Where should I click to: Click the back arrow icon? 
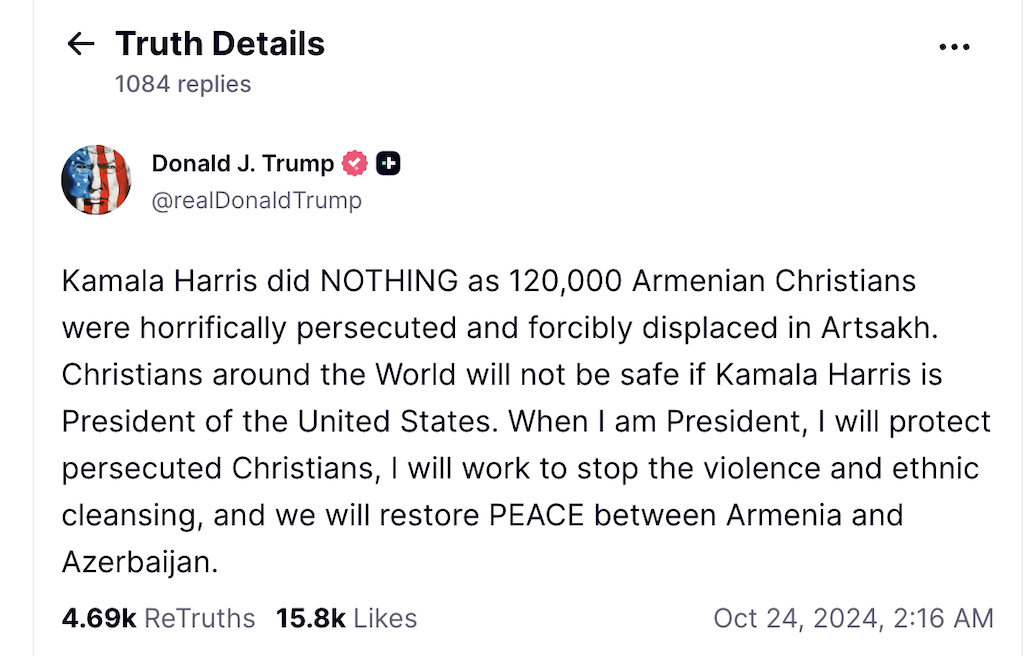tap(80, 44)
